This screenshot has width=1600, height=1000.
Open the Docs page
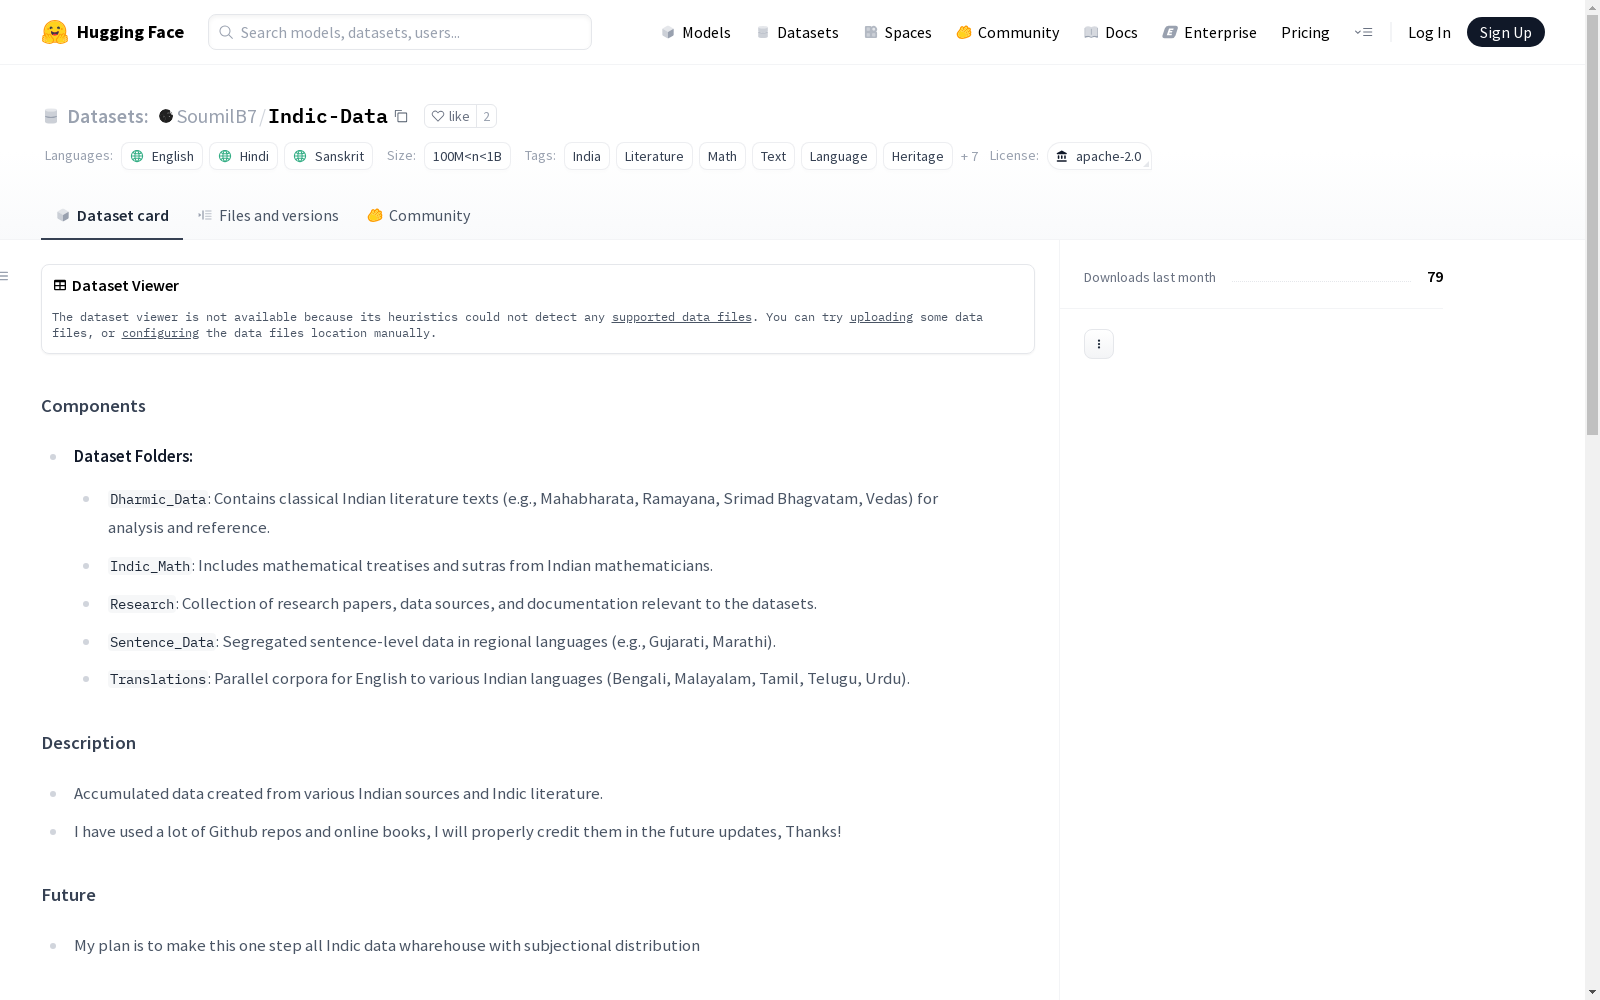[x=1111, y=32]
